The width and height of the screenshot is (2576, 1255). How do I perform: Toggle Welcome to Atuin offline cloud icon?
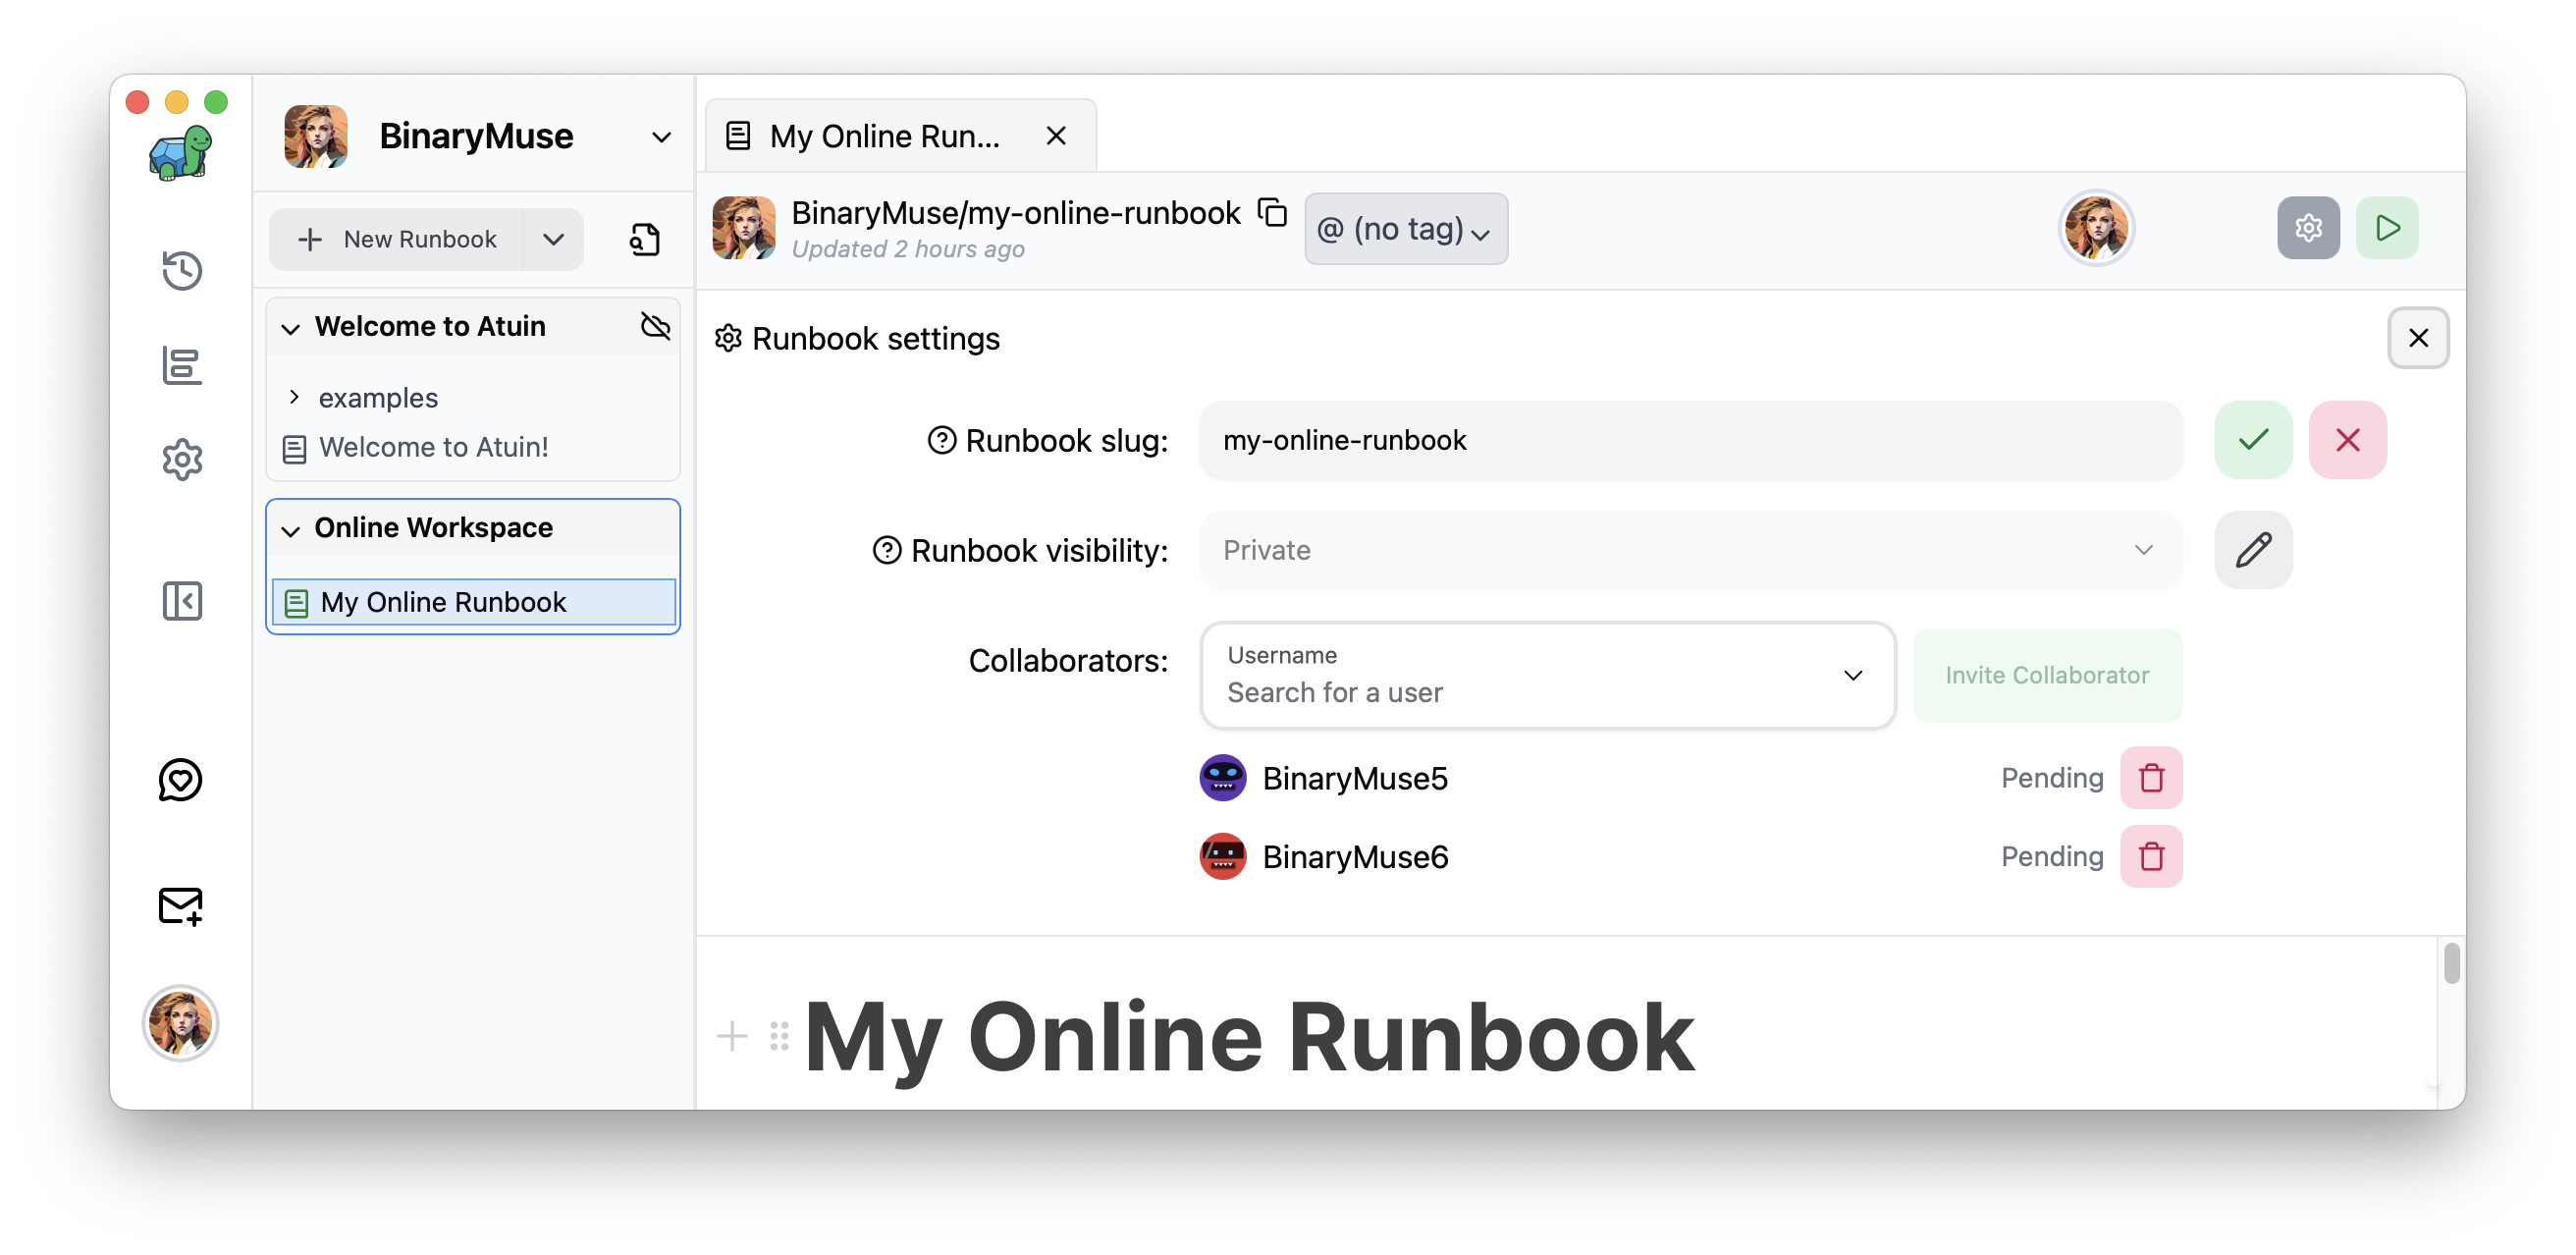[x=656, y=326]
